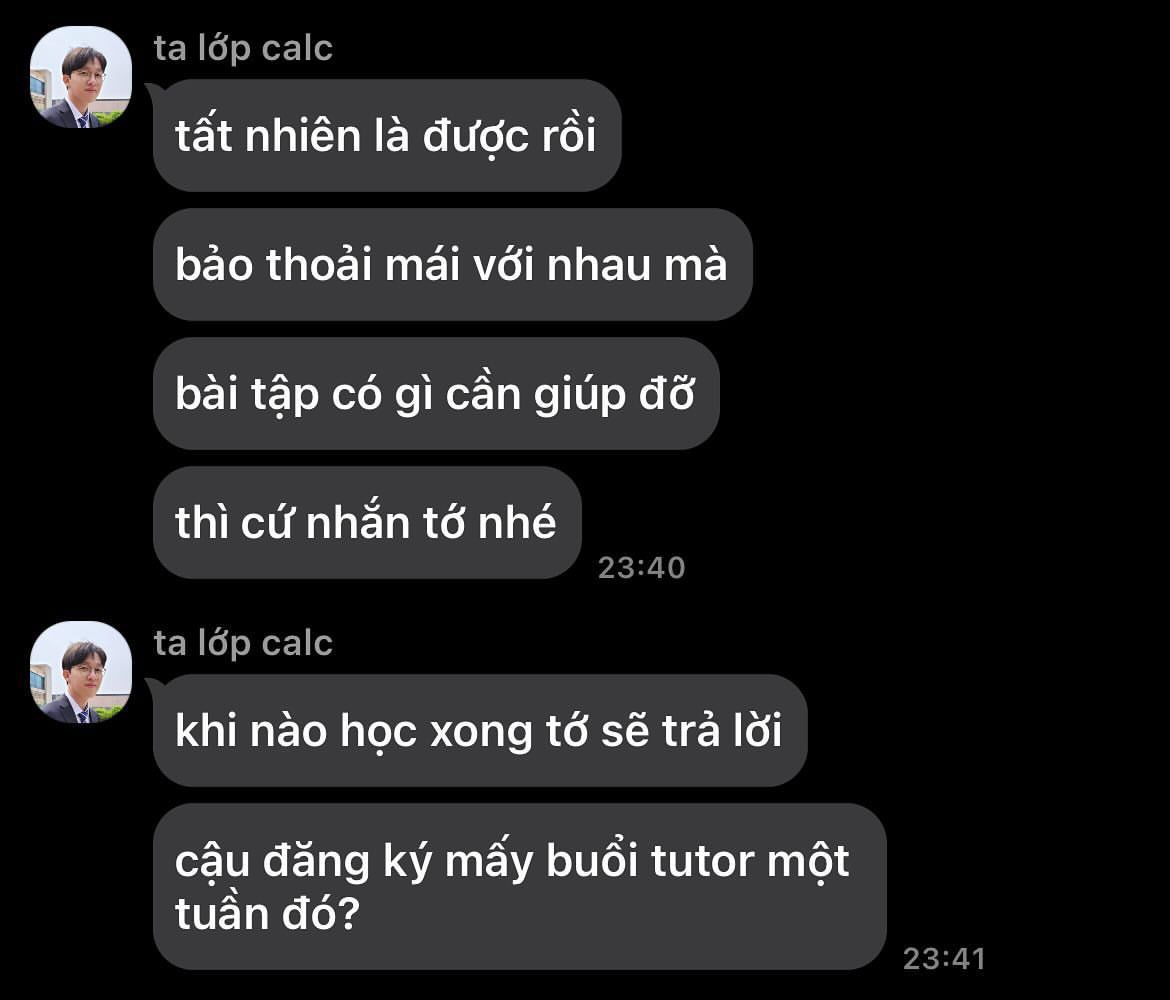
Task: Tap 'tuần đó?' on the last bubble's second line
Action: click(x=268, y=913)
